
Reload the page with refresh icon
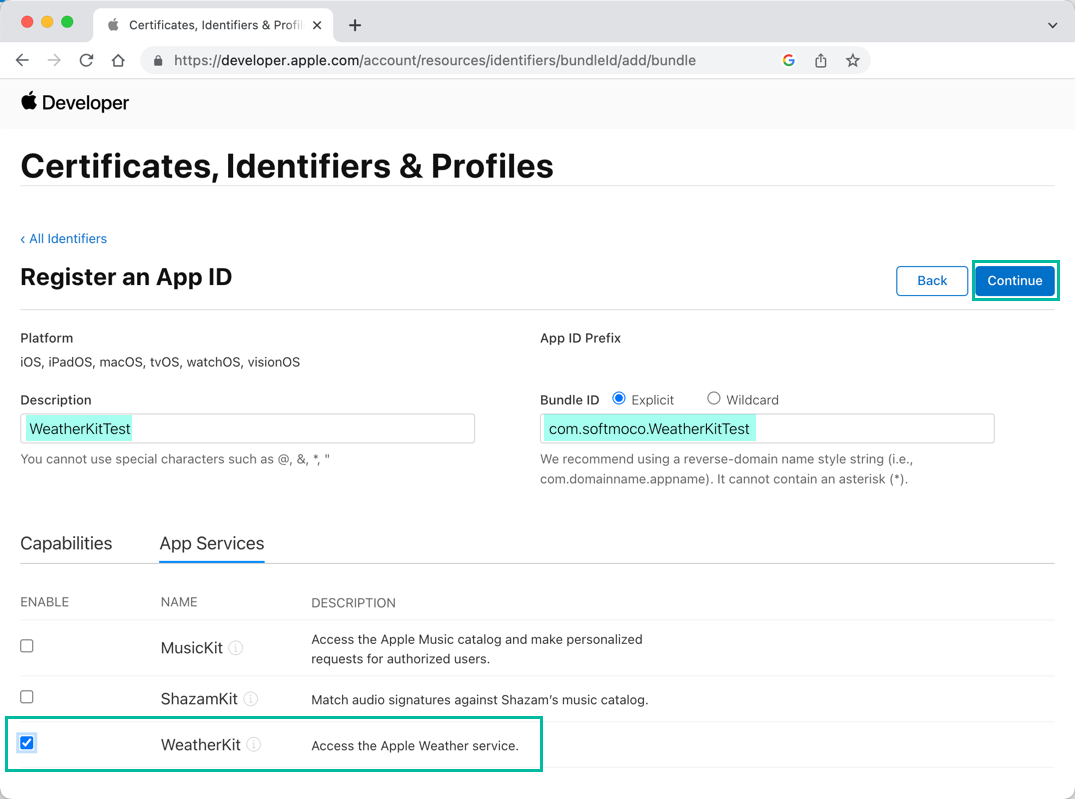[86, 60]
